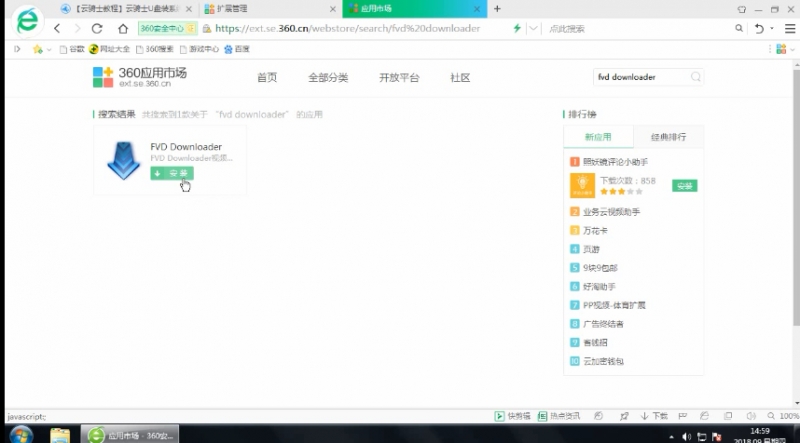Open the taskbar file explorer folder icon

click(x=60, y=435)
